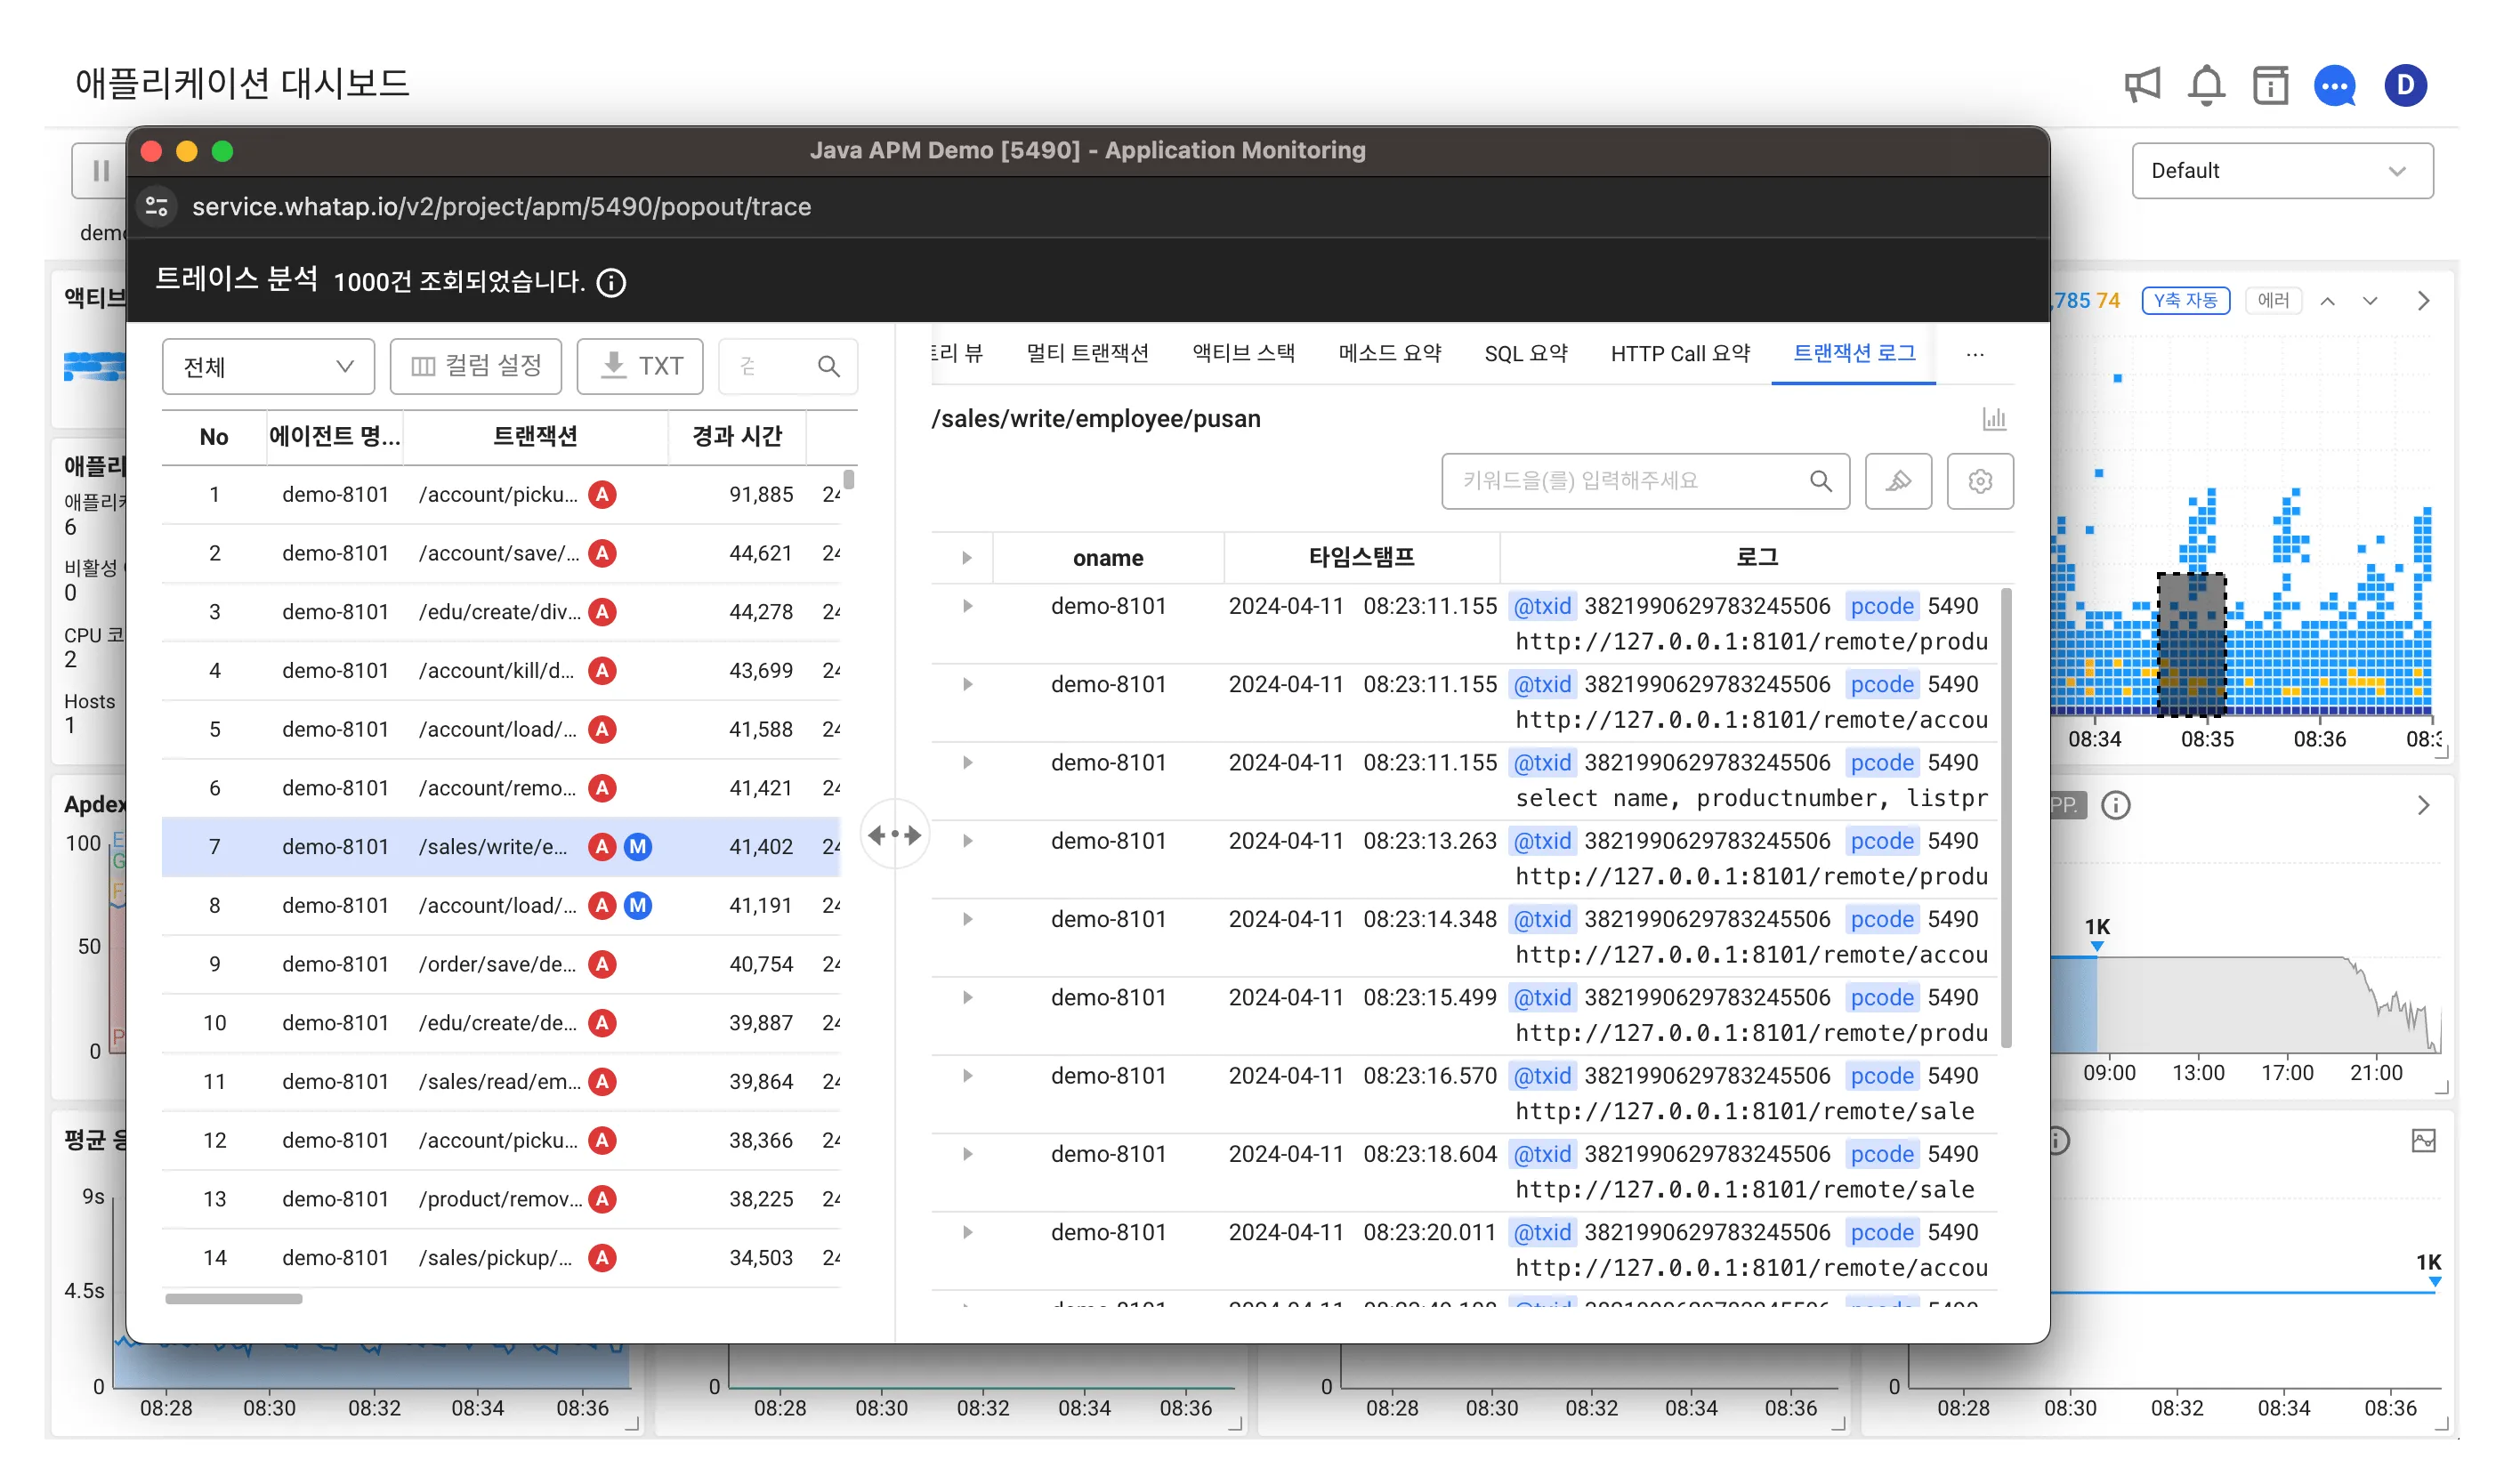This screenshot has width=2504, height=1484.
Task: Click the chart icon beside /sales/write/employee/pusan
Action: (1993, 419)
